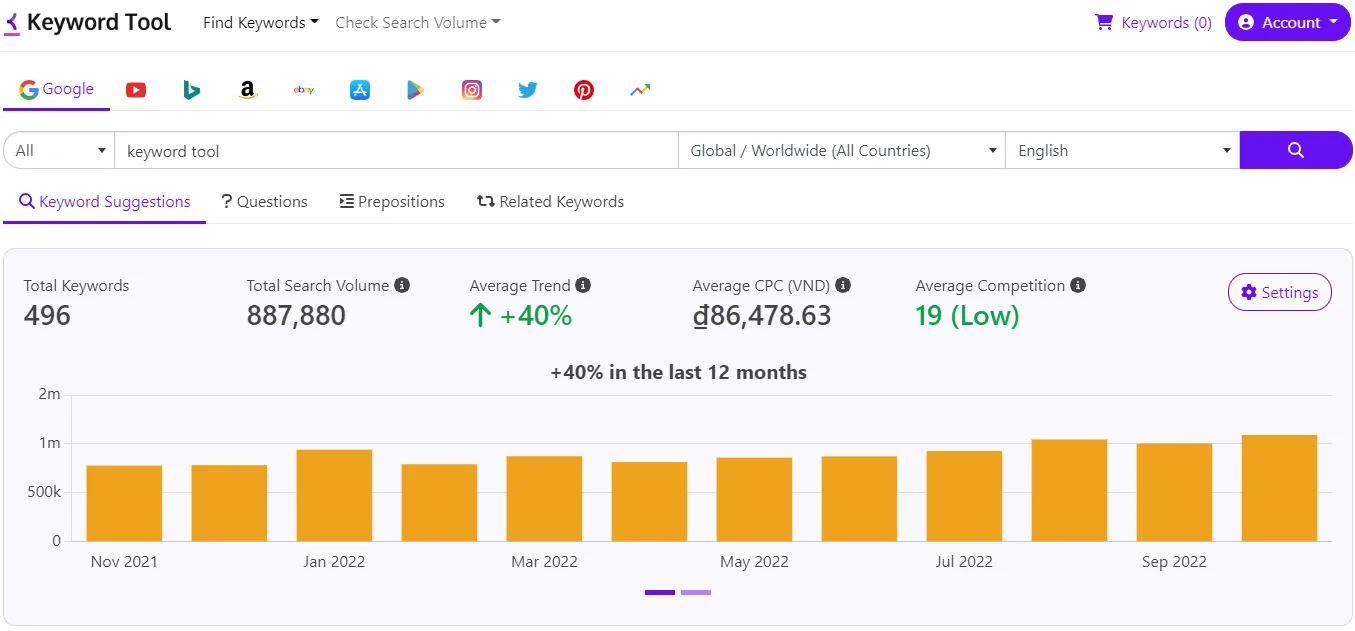Image resolution: width=1355 pixels, height=631 pixels.
Task: Select the Amazon platform icon
Action: click(x=247, y=89)
